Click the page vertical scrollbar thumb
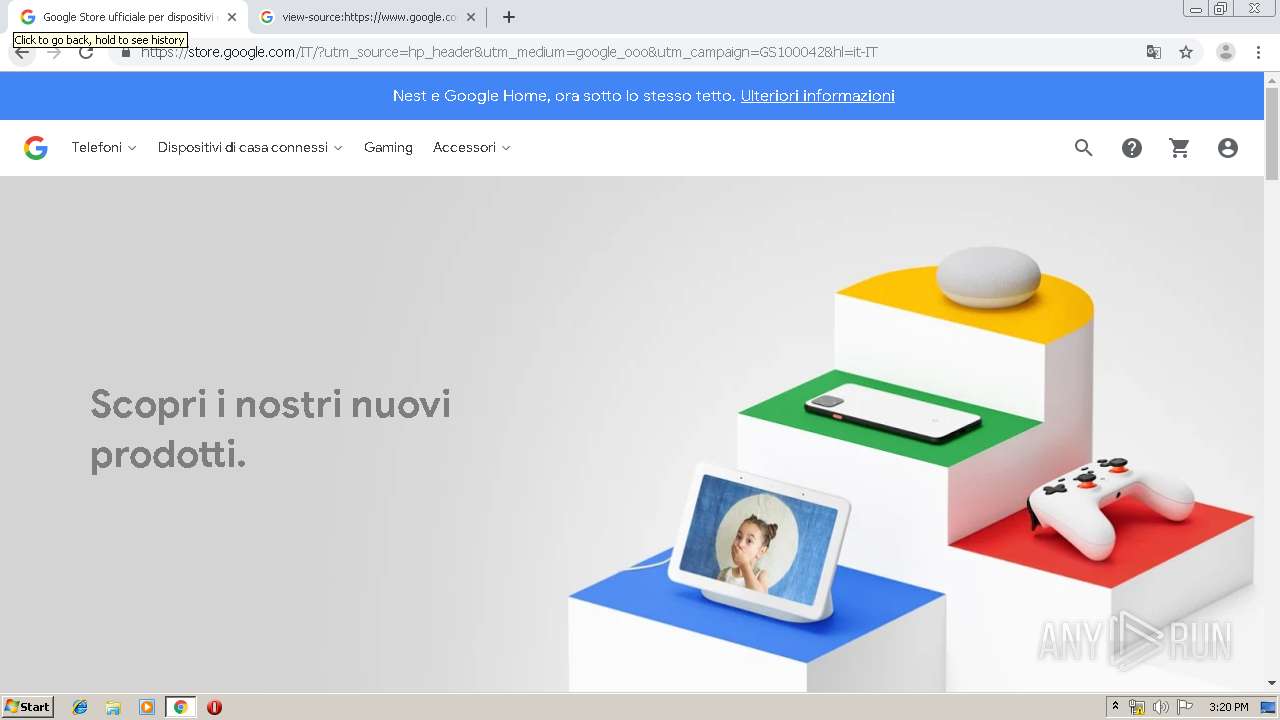Viewport: 1280px width, 720px height. pyautogui.click(x=1272, y=134)
